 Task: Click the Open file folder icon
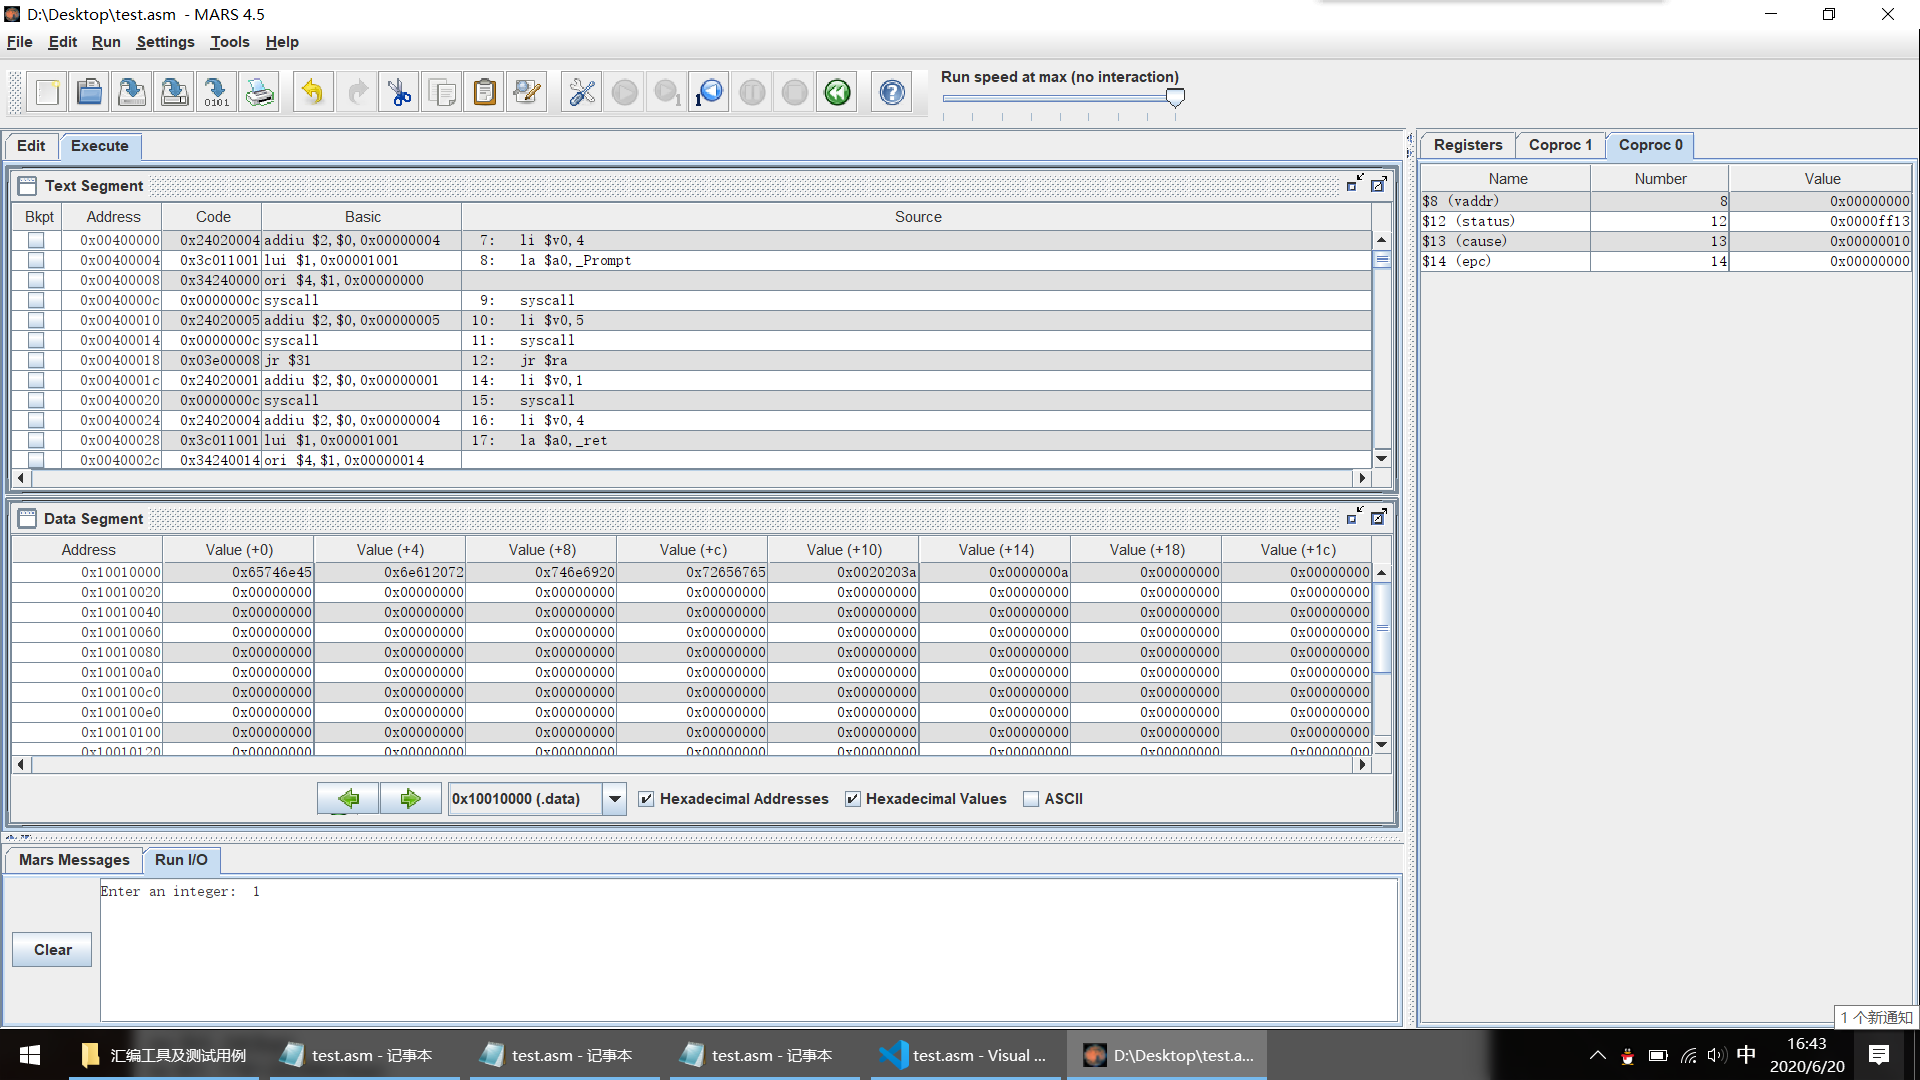(x=89, y=93)
